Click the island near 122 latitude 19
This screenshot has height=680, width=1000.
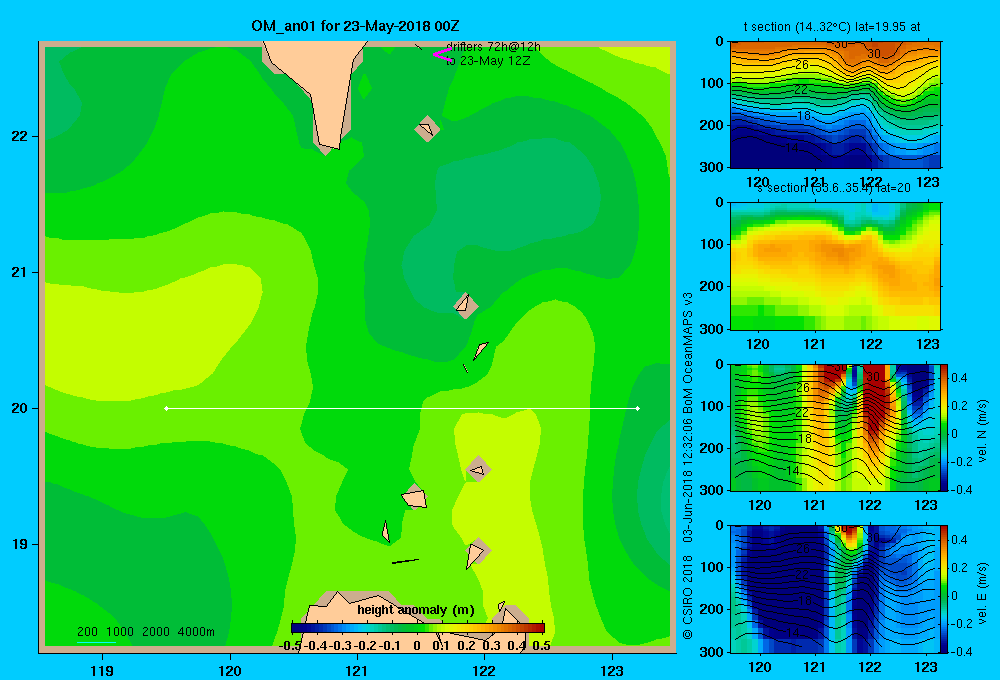click(x=476, y=553)
